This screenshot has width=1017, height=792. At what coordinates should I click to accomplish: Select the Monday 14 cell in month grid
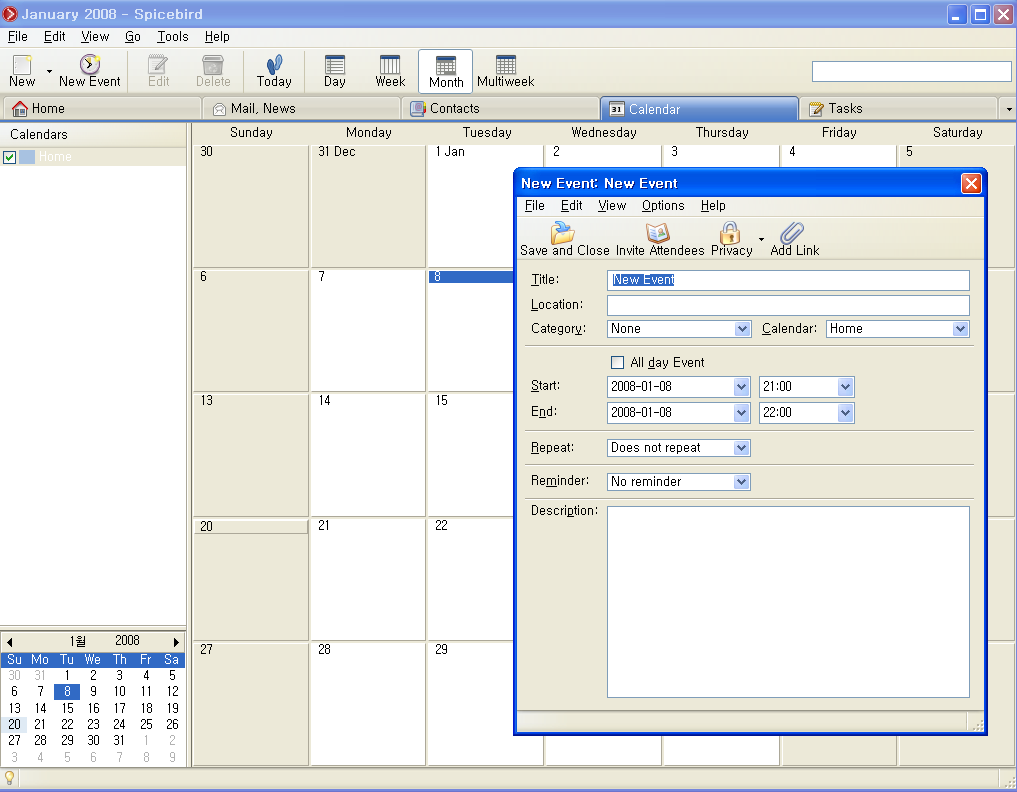click(x=368, y=454)
